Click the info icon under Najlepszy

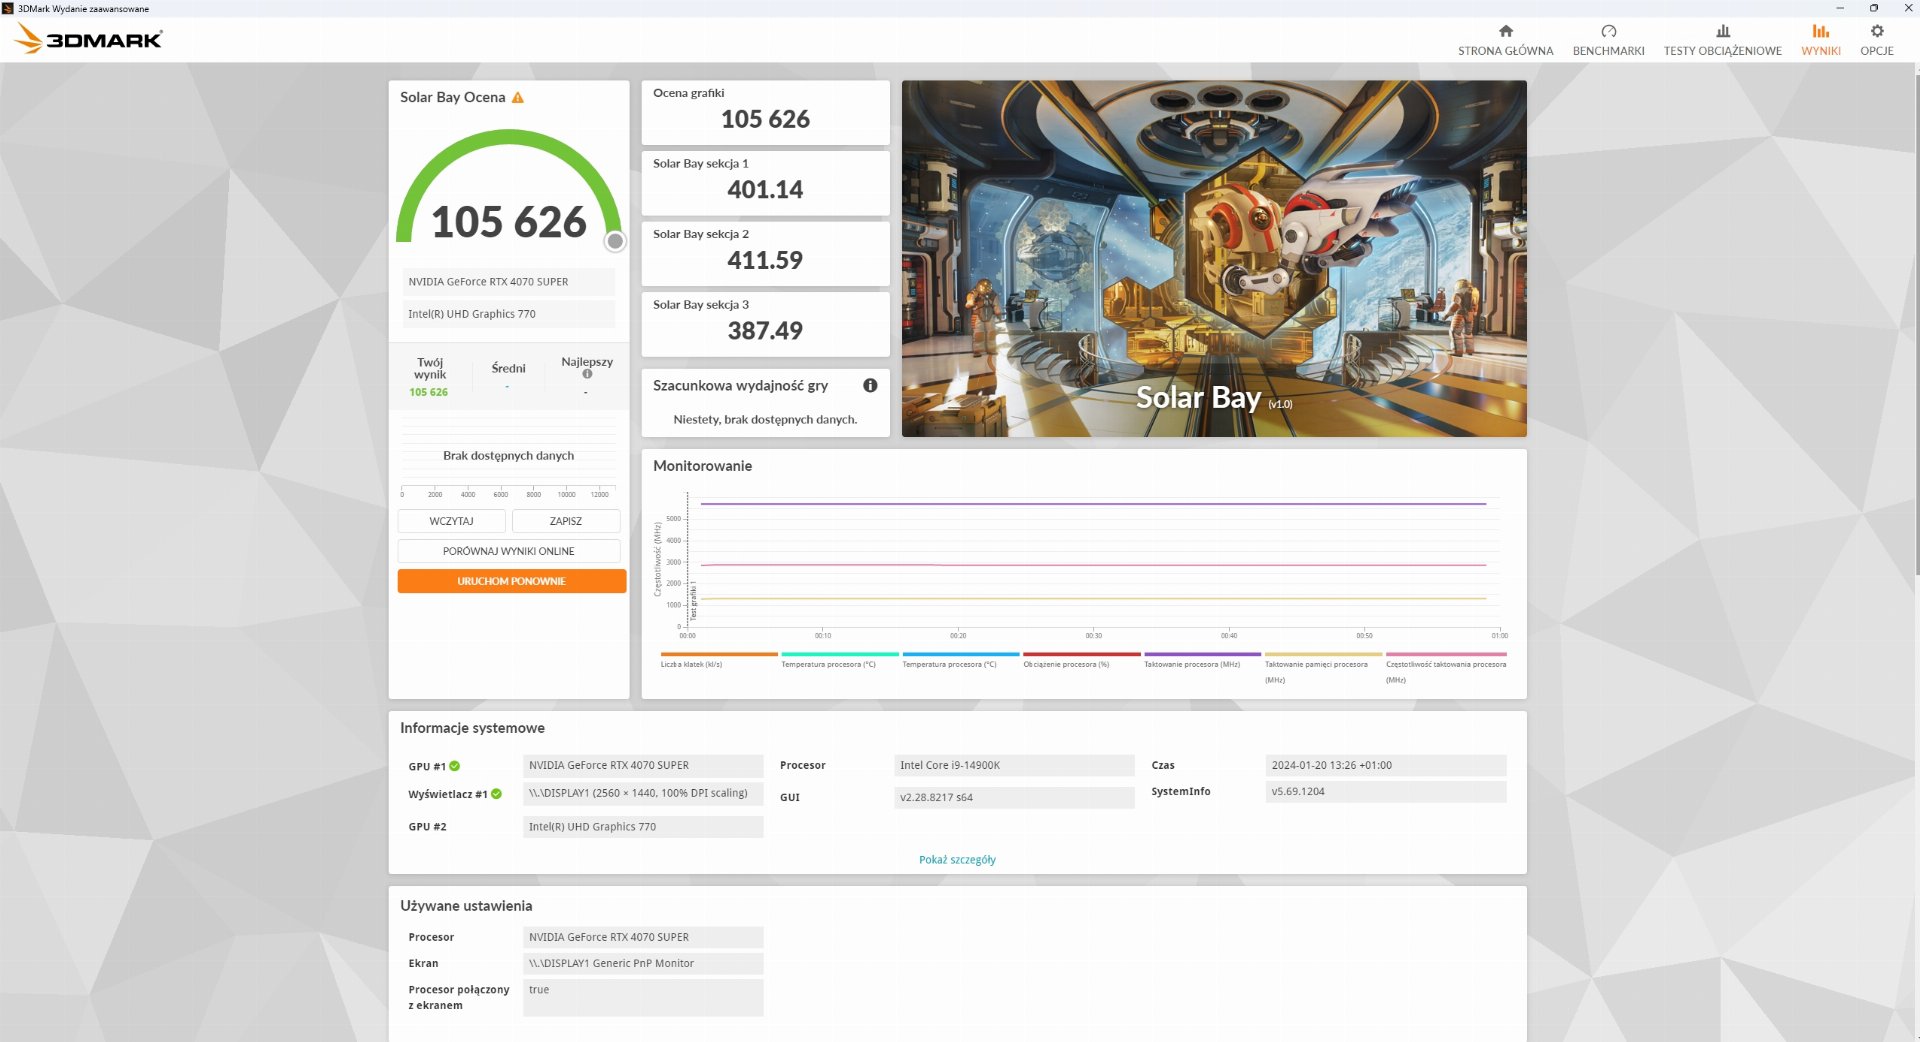[587, 374]
